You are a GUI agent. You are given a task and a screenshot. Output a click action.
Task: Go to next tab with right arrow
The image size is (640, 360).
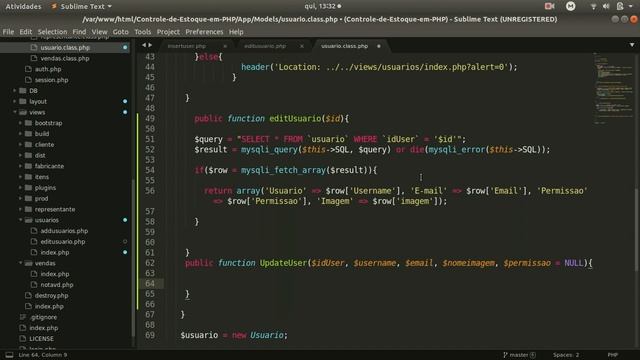[x=150, y=45]
